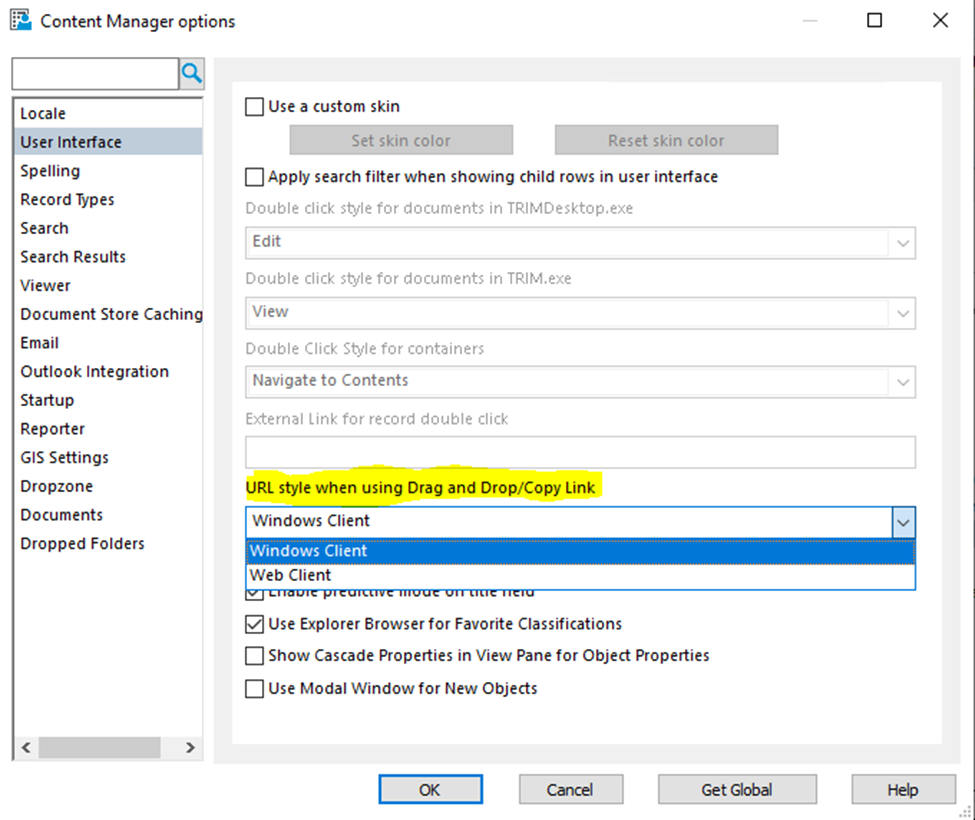Image resolution: width=975 pixels, height=820 pixels.
Task: Select the GIS Settings category in sidebar
Action: point(64,457)
